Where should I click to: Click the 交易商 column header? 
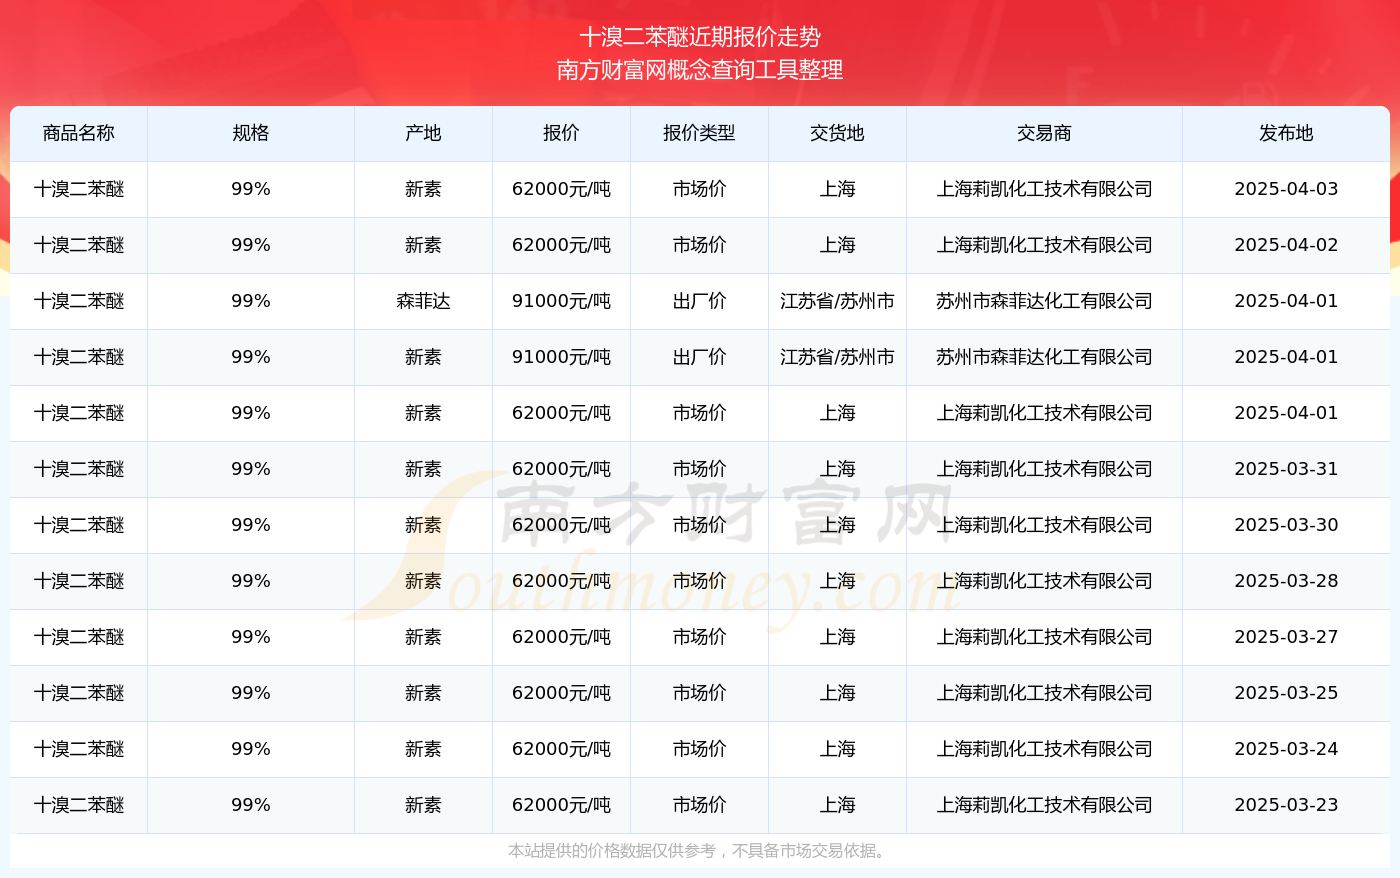point(1044,133)
